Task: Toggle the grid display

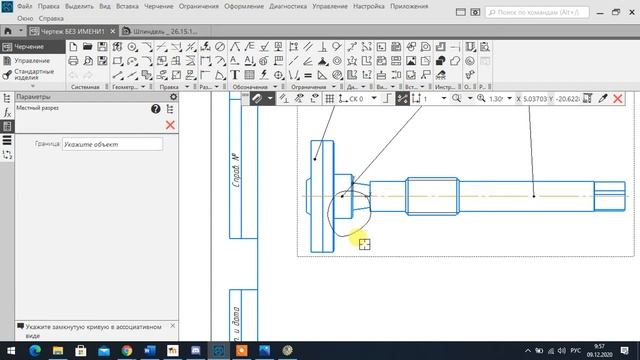Action: click(x=329, y=98)
